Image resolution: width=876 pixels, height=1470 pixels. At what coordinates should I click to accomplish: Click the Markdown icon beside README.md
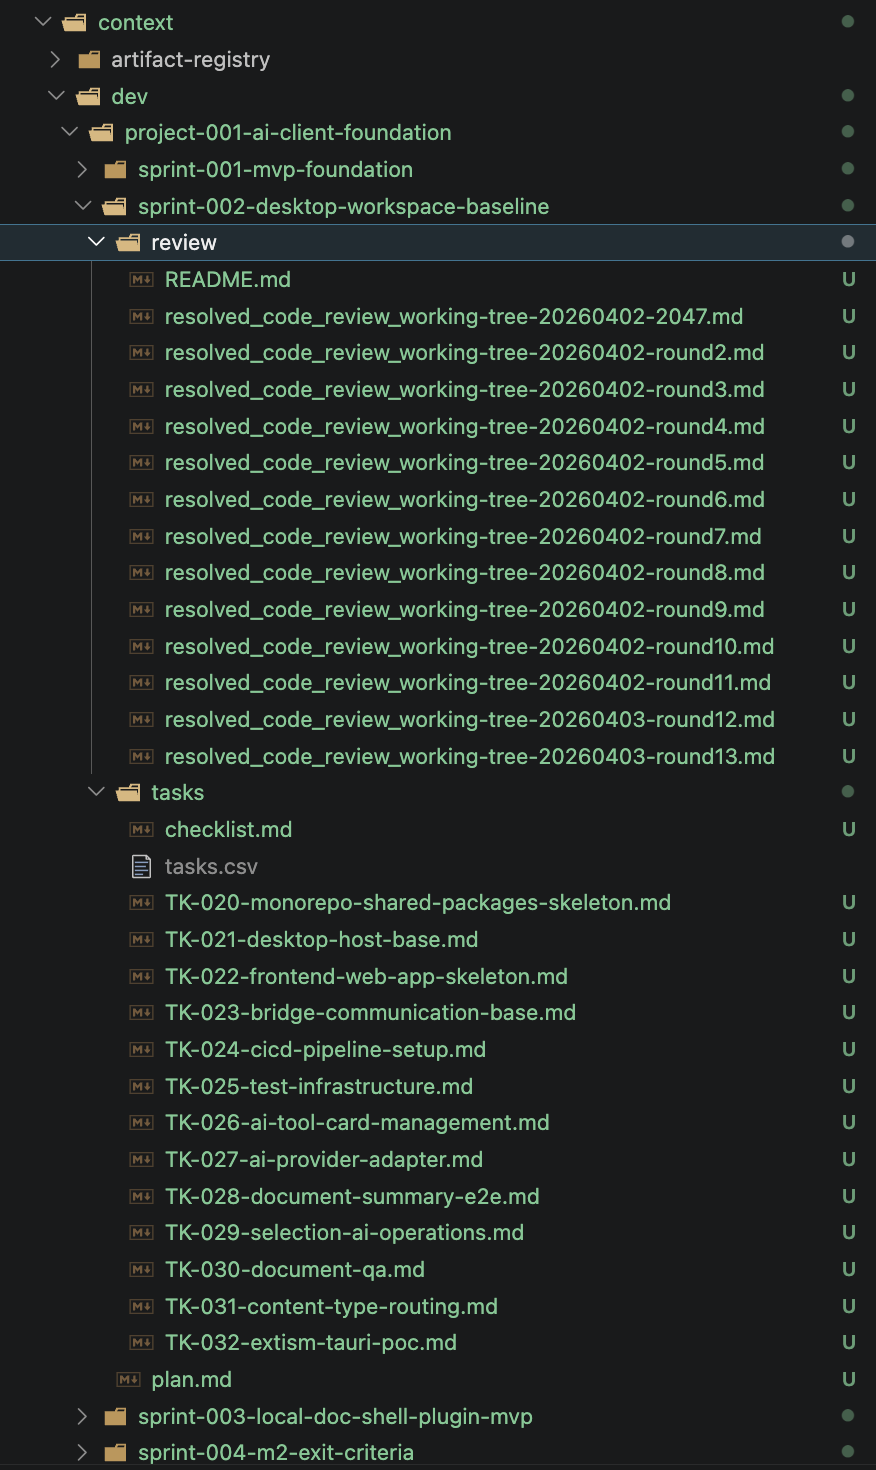click(142, 280)
